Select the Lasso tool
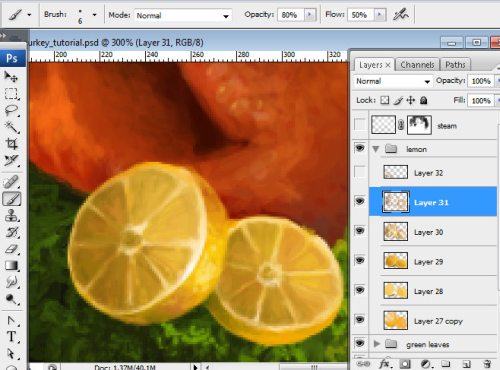Screen dimensions: 500x370 tap(11, 111)
